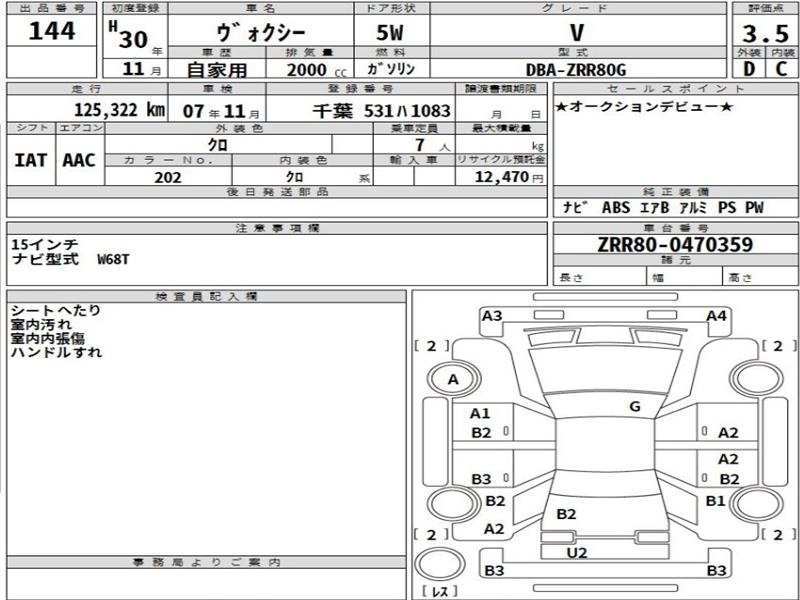Image resolution: width=800 pixels, height=600 pixels.
Task: Select the plate number 千葉 531ハ1083
Action: (382, 111)
